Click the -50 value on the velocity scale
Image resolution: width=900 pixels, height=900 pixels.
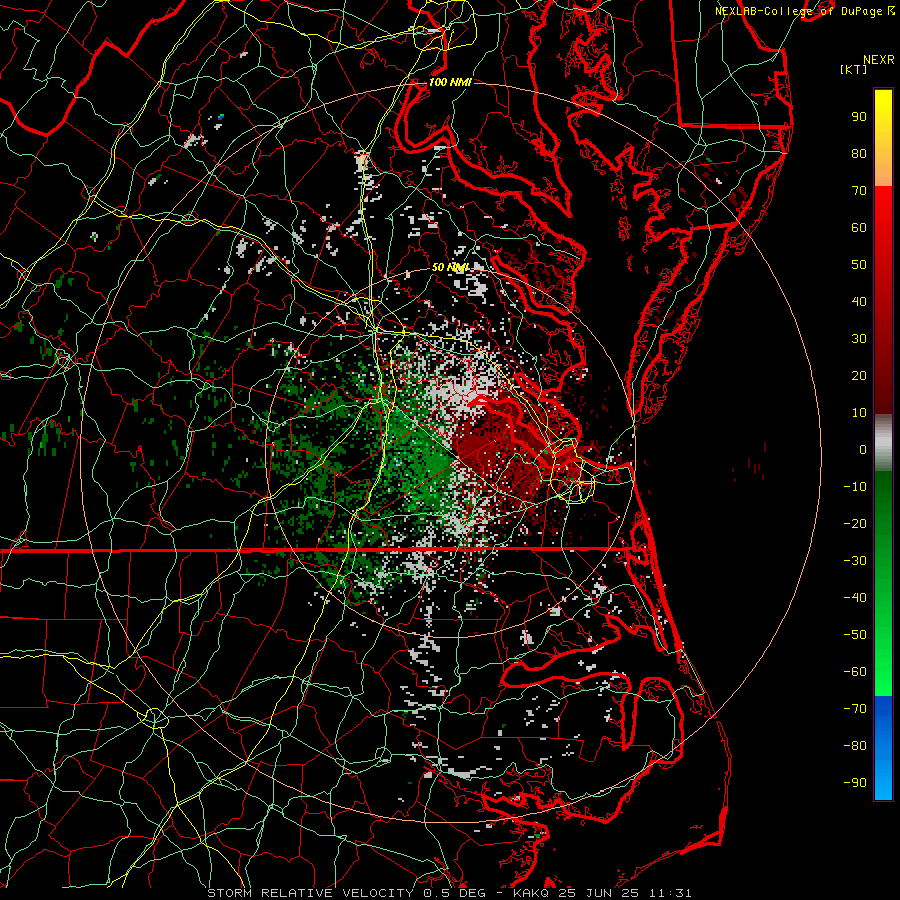pos(855,635)
